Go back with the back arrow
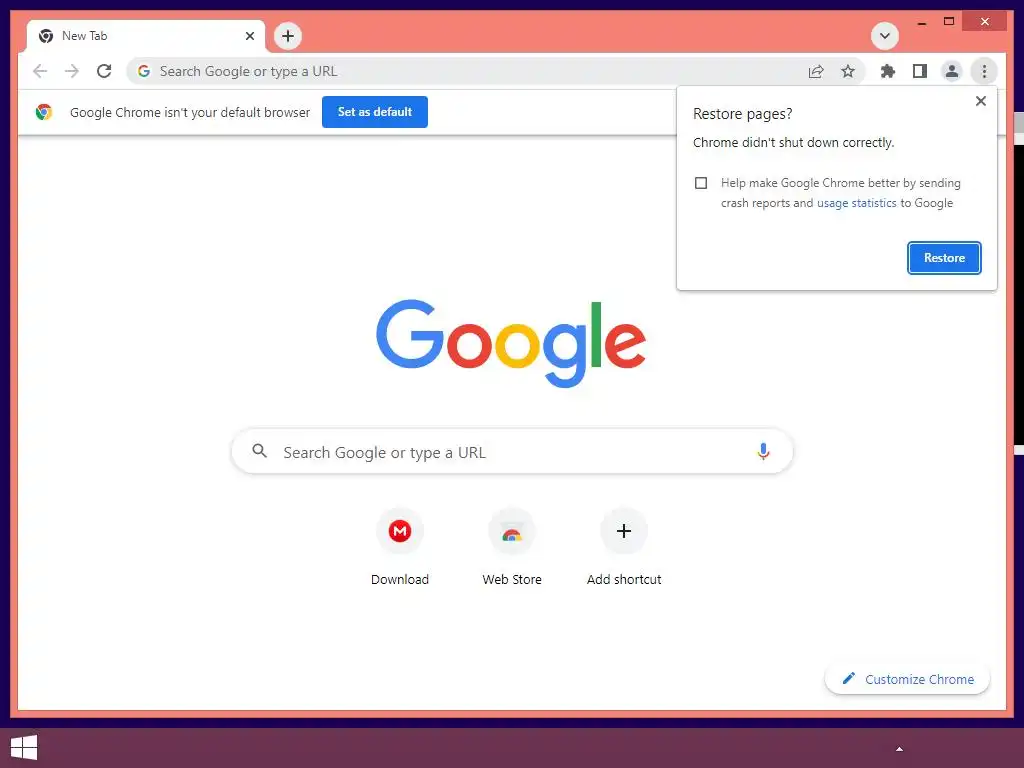1024x768 pixels. (40, 71)
